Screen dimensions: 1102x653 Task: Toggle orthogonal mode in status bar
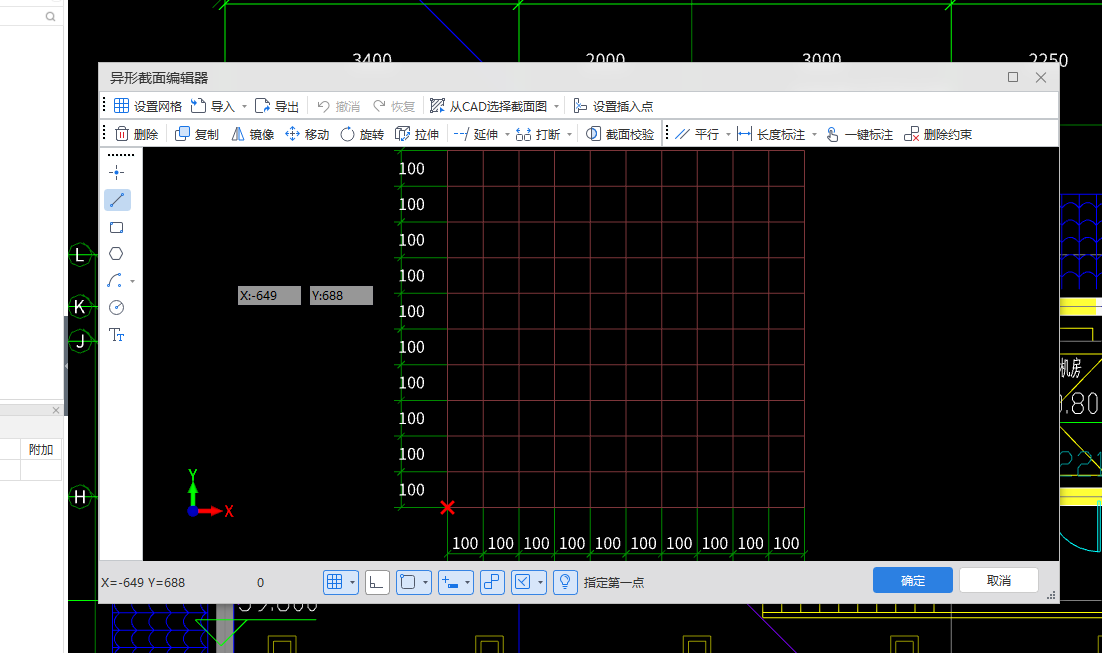click(377, 582)
